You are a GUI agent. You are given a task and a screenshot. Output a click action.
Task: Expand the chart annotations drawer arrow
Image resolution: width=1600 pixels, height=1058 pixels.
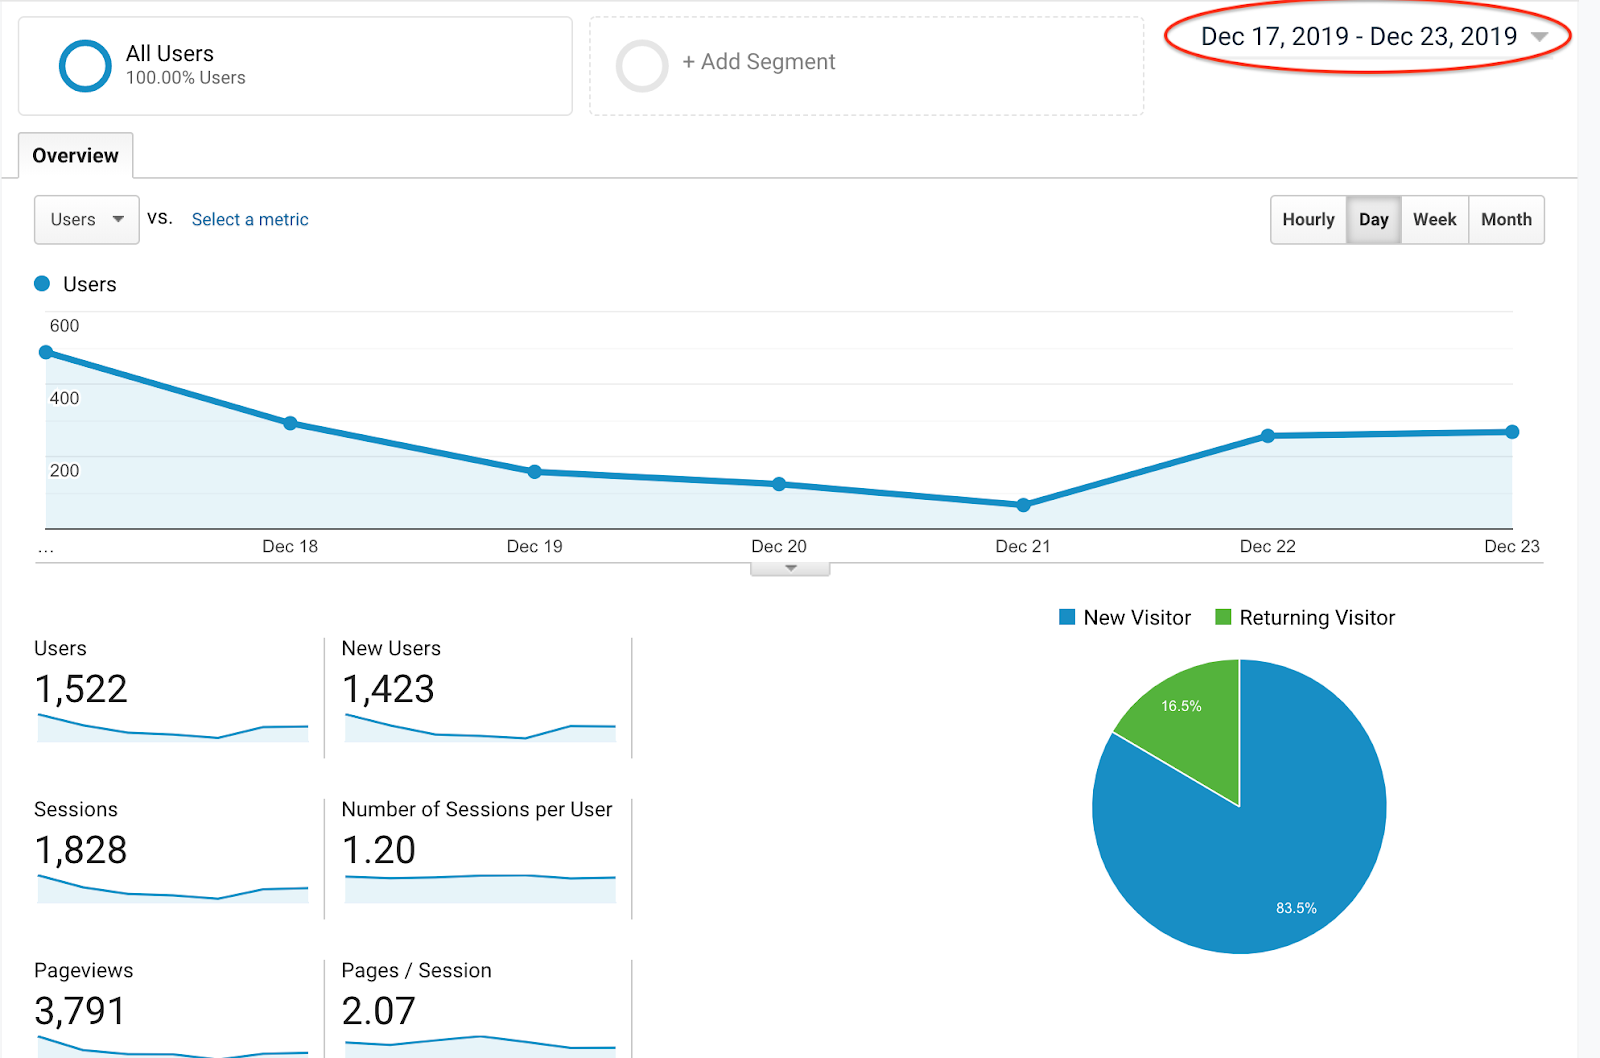click(x=790, y=569)
